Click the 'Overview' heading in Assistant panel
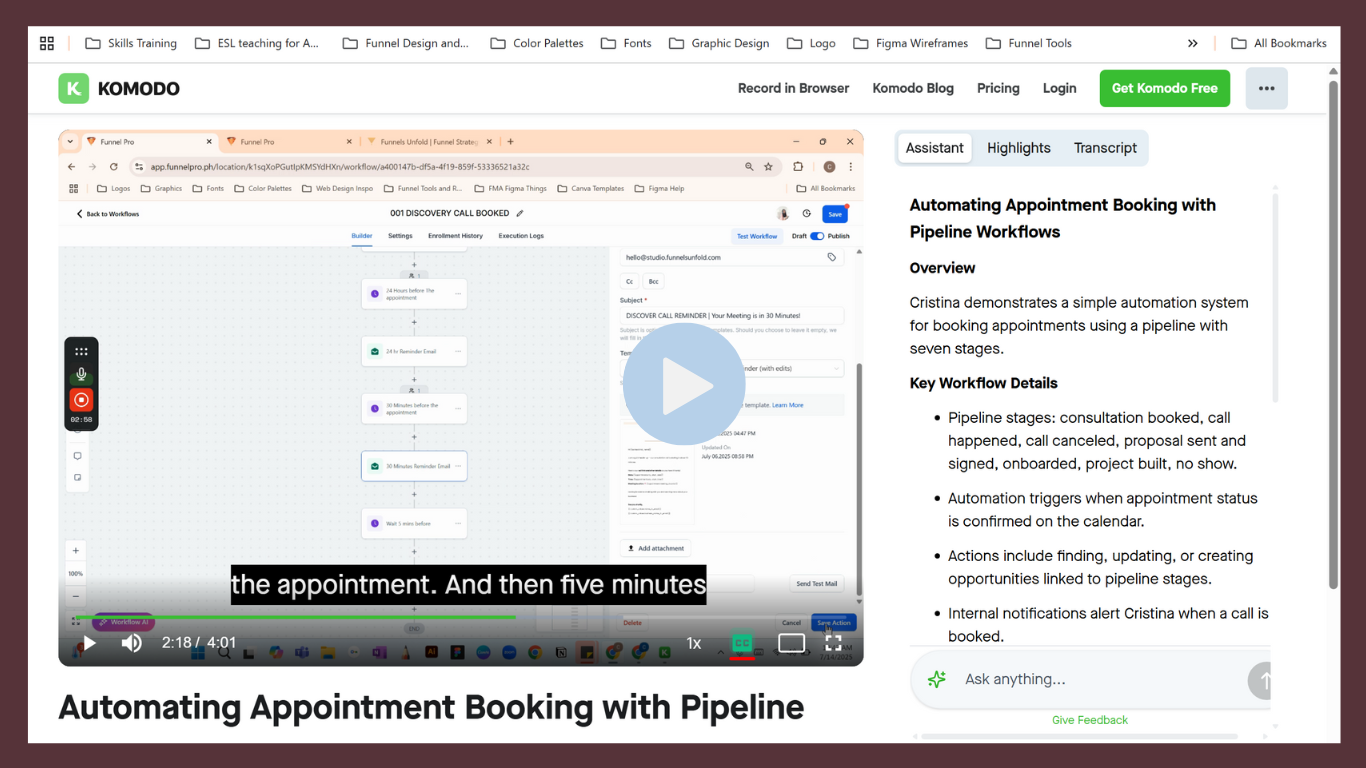1366x768 pixels. 942,268
